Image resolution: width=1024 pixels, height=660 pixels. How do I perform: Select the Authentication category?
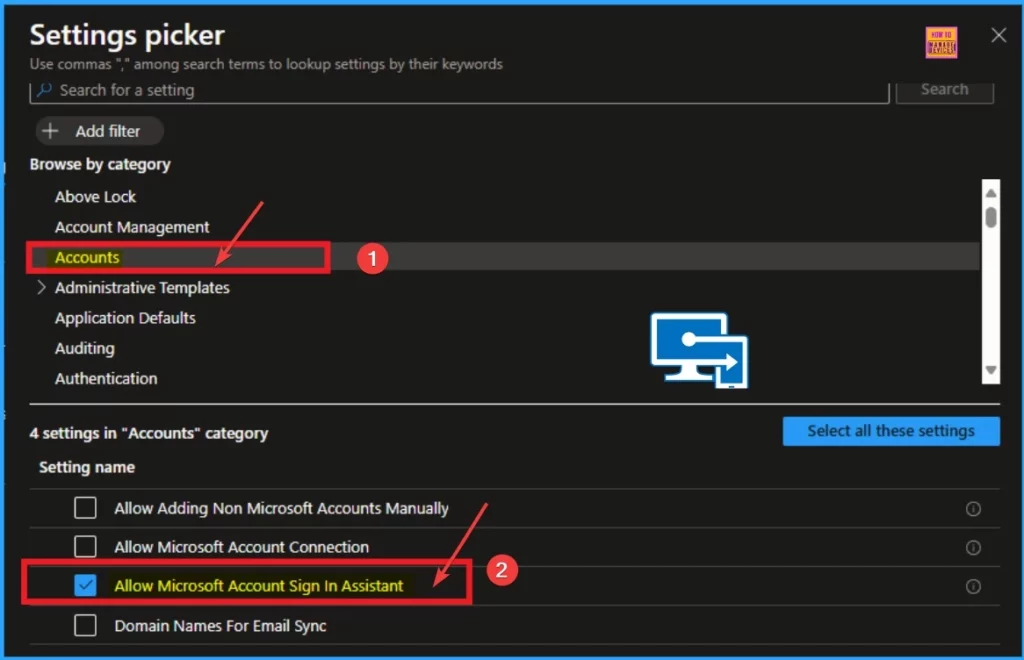click(106, 379)
